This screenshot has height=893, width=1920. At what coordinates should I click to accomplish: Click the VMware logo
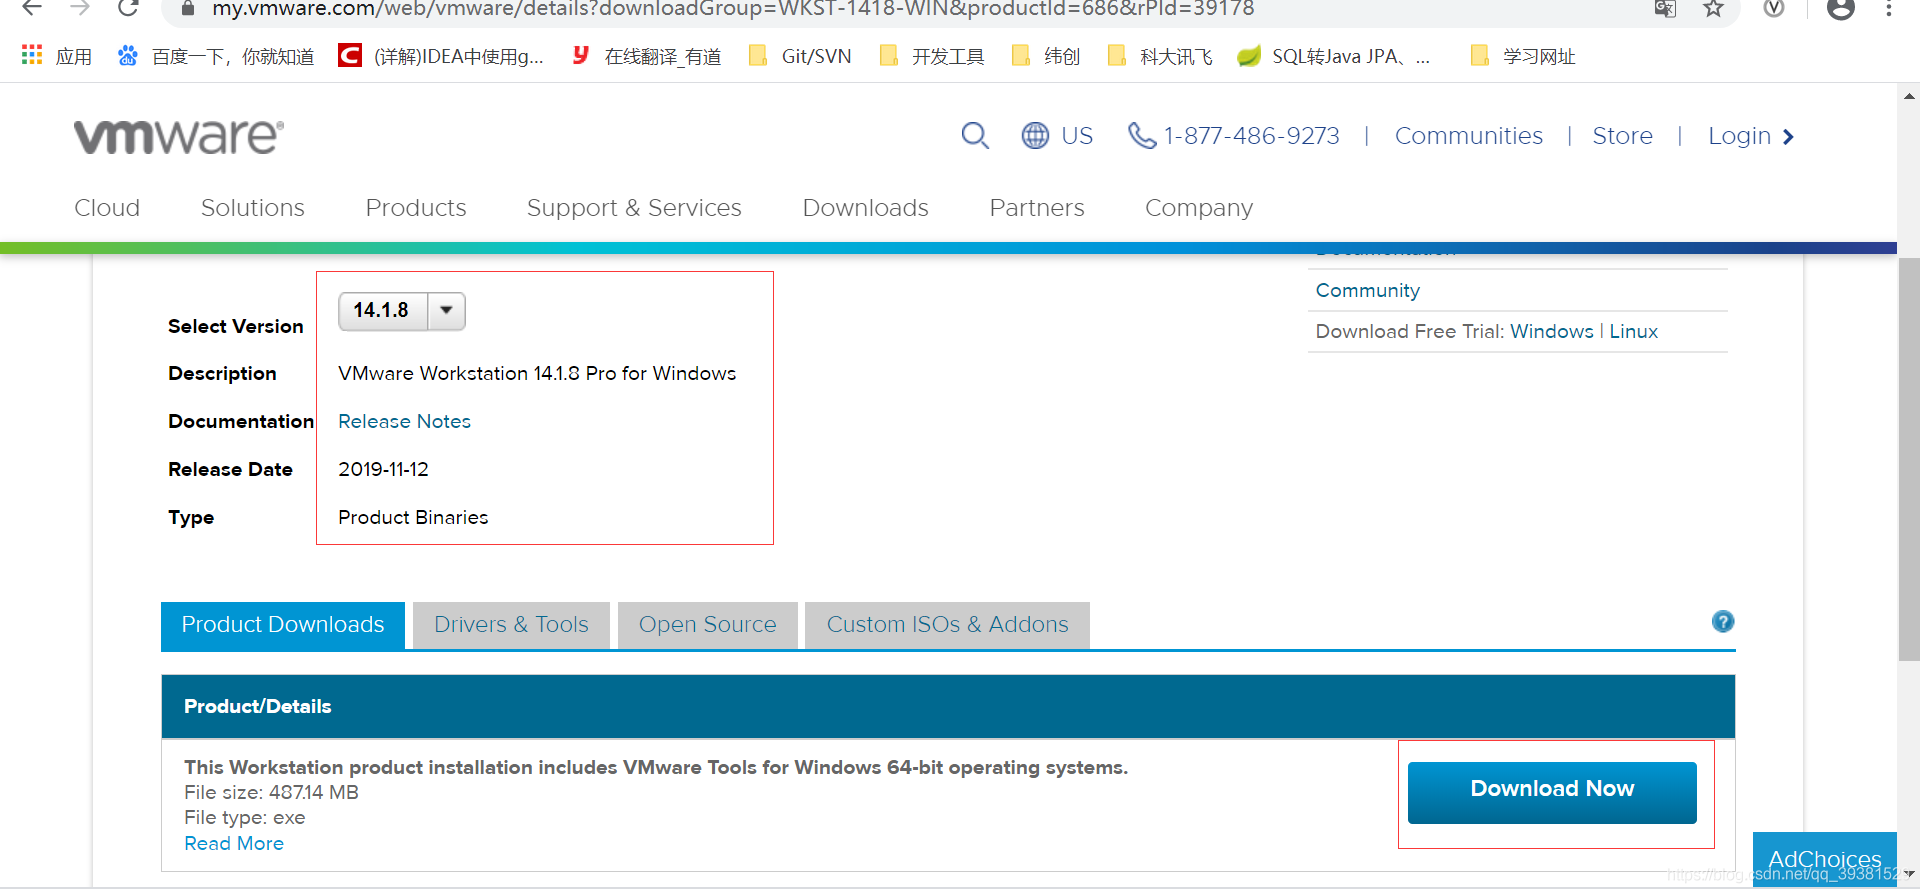179,136
